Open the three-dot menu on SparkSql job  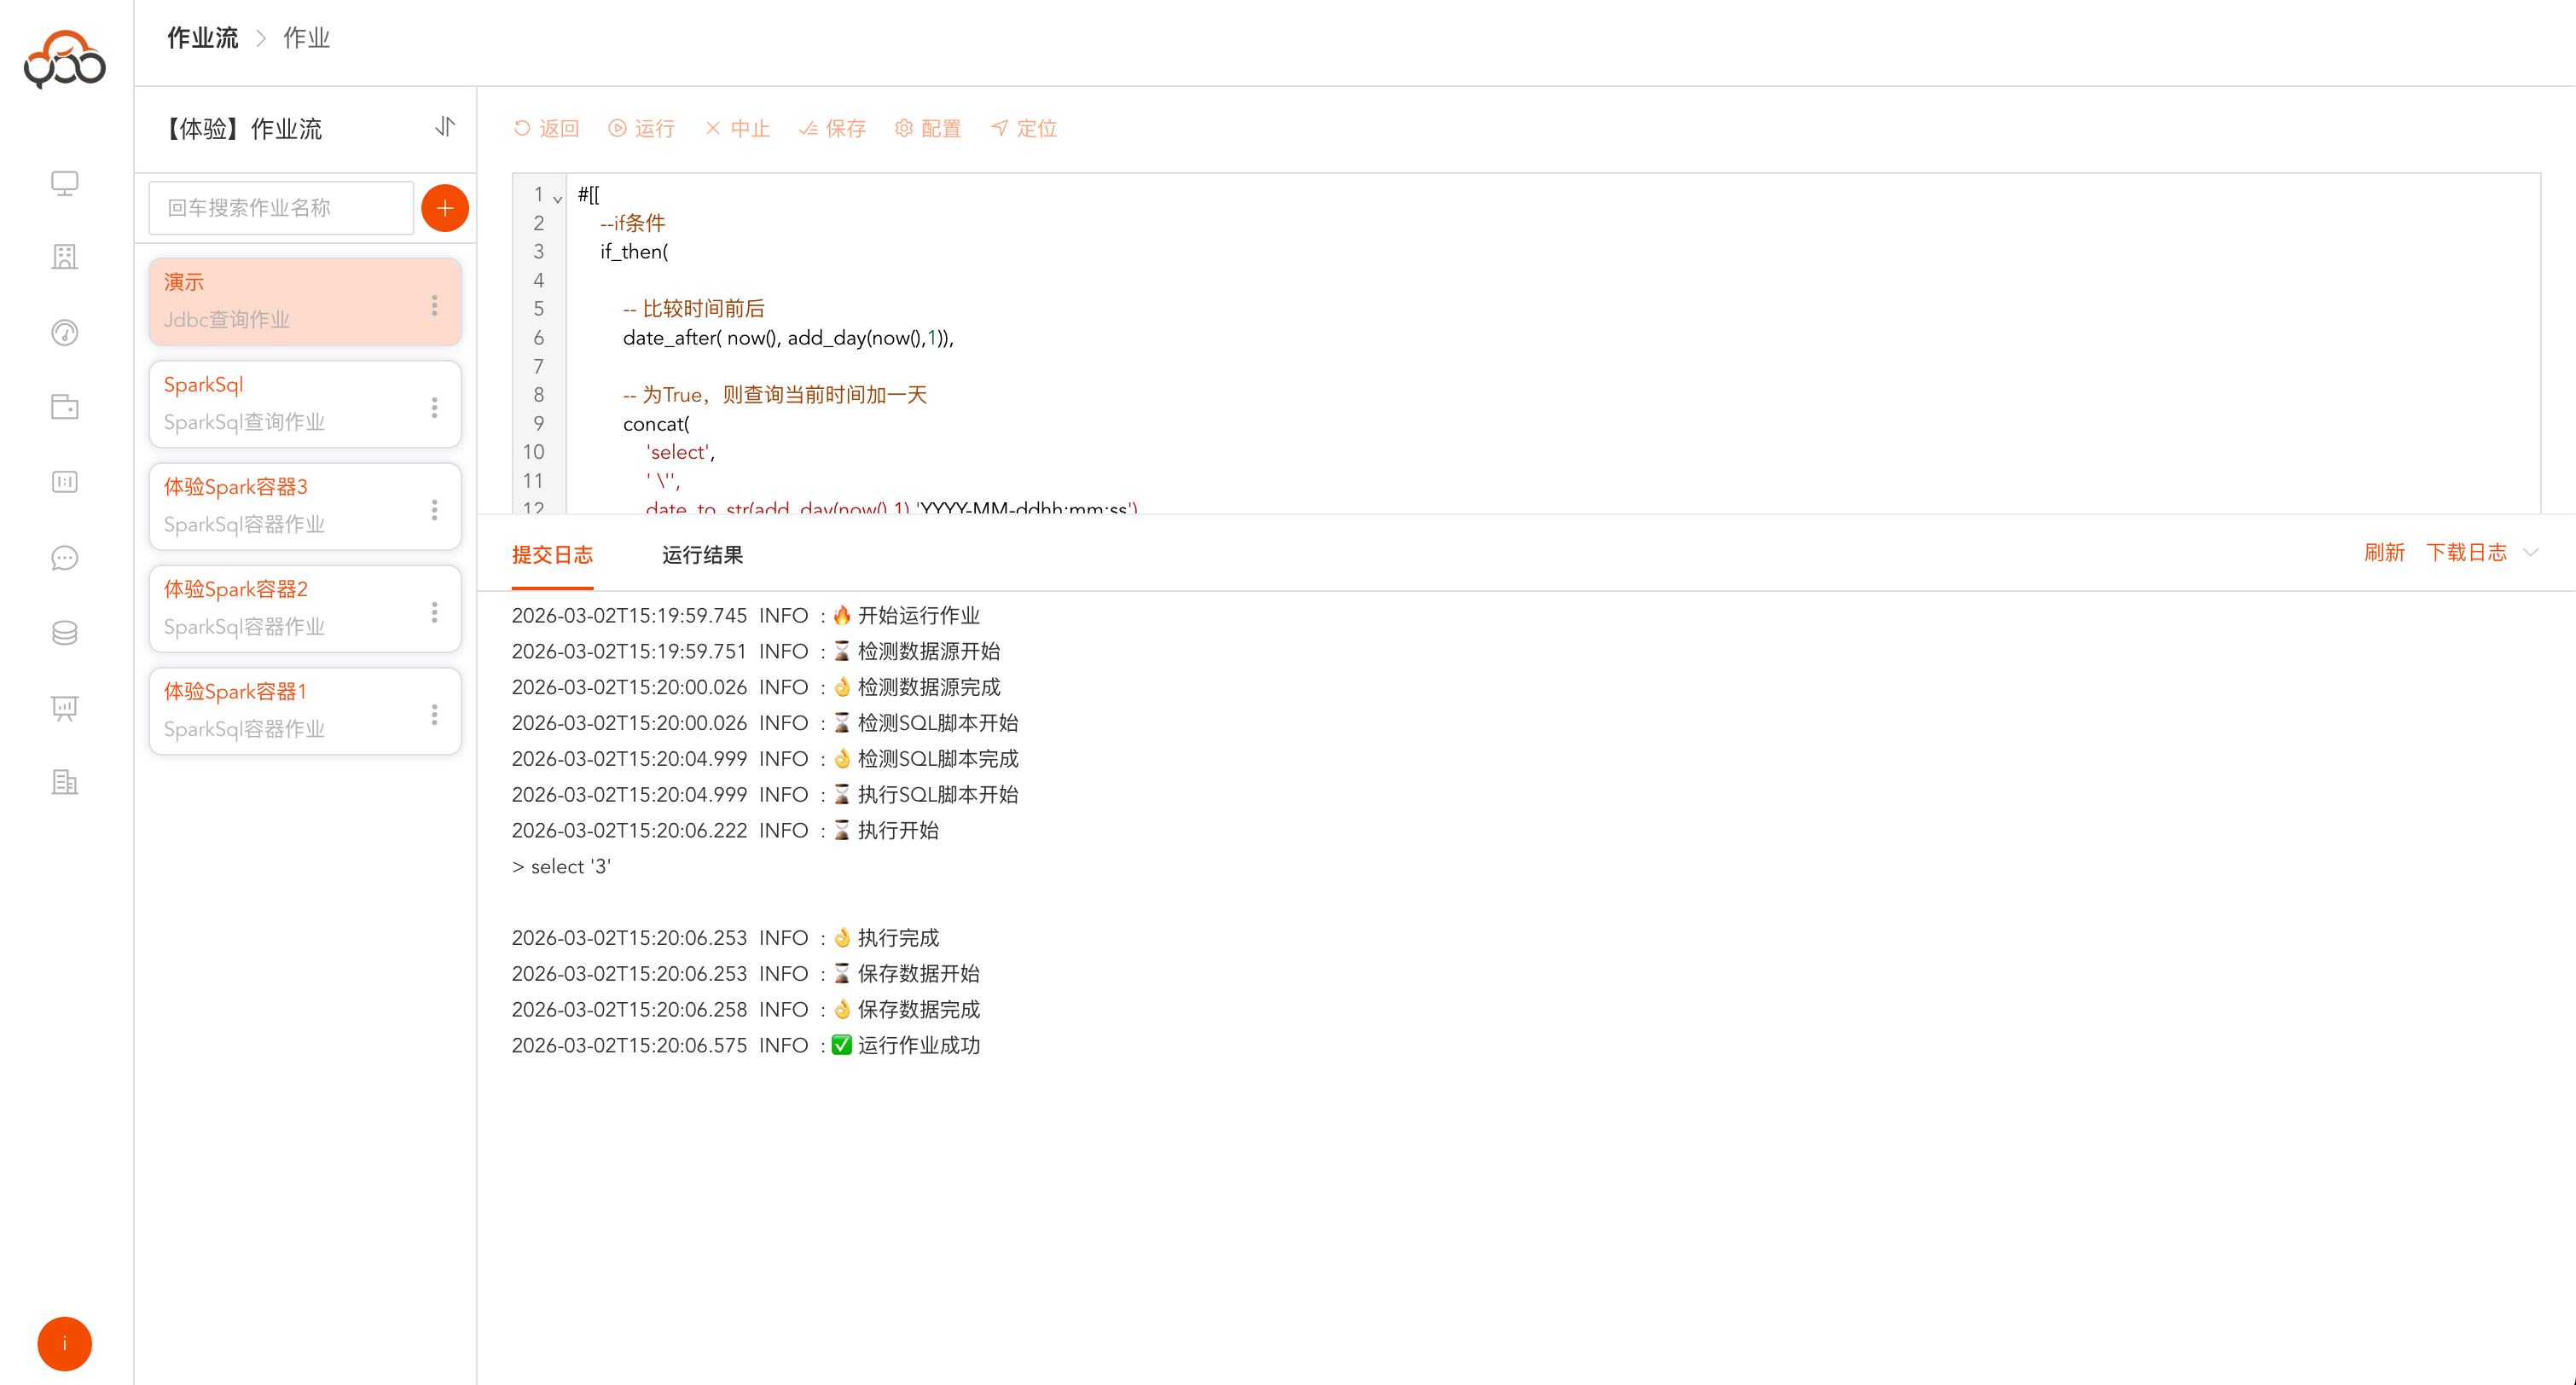click(434, 407)
